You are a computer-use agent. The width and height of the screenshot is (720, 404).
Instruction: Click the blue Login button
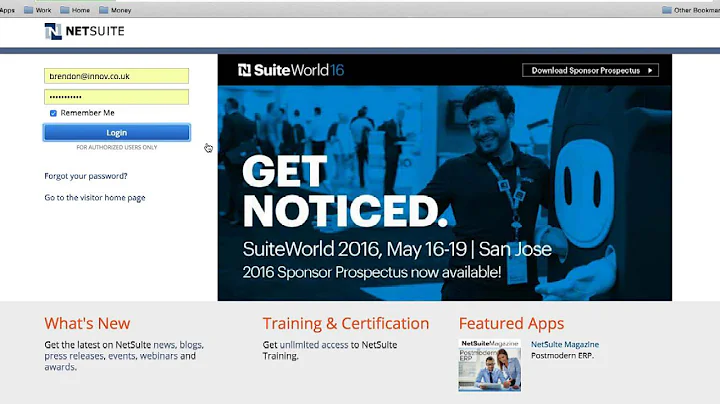click(117, 133)
